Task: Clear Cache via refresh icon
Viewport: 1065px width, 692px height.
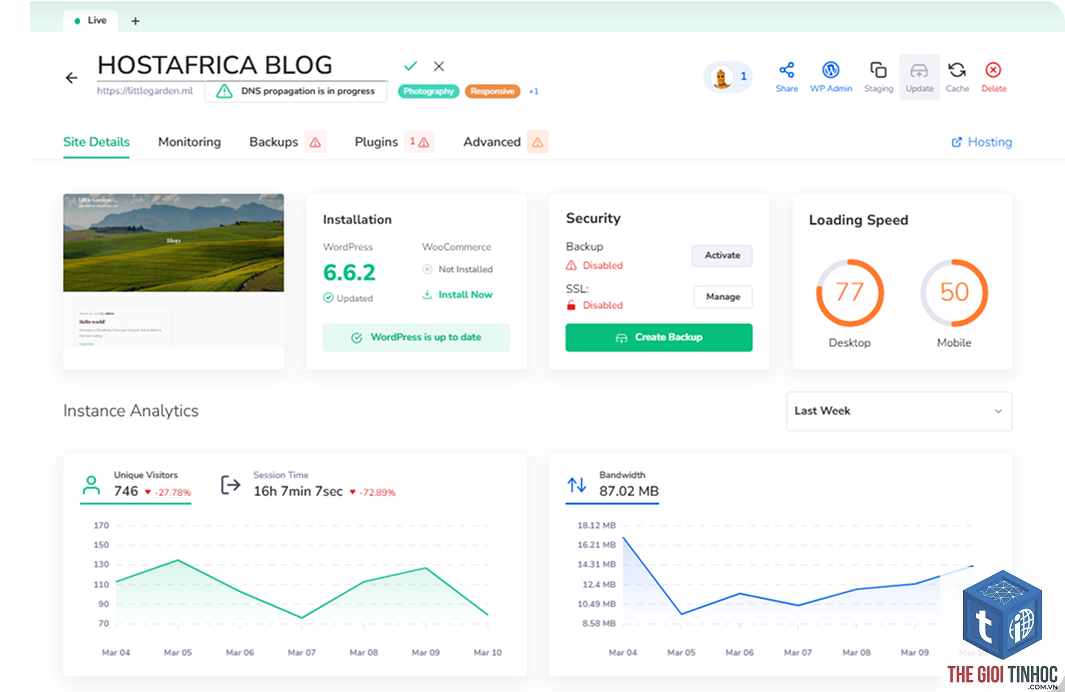Action: [x=957, y=70]
